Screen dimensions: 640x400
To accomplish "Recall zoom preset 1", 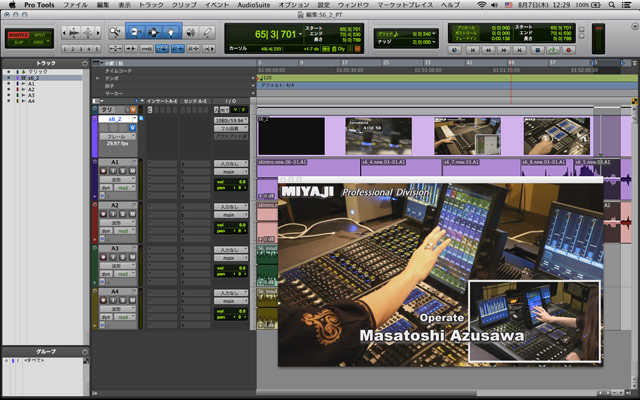I will (65, 49).
